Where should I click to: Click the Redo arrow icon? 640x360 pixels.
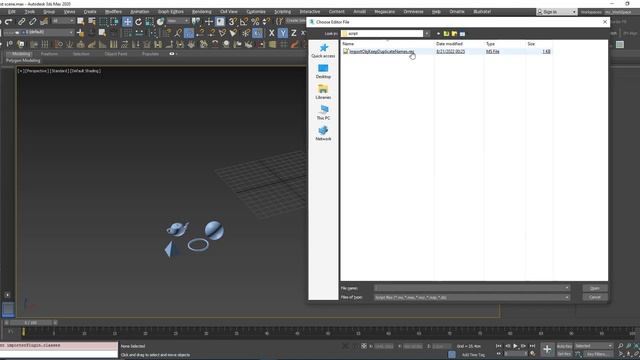click(9, 22)
